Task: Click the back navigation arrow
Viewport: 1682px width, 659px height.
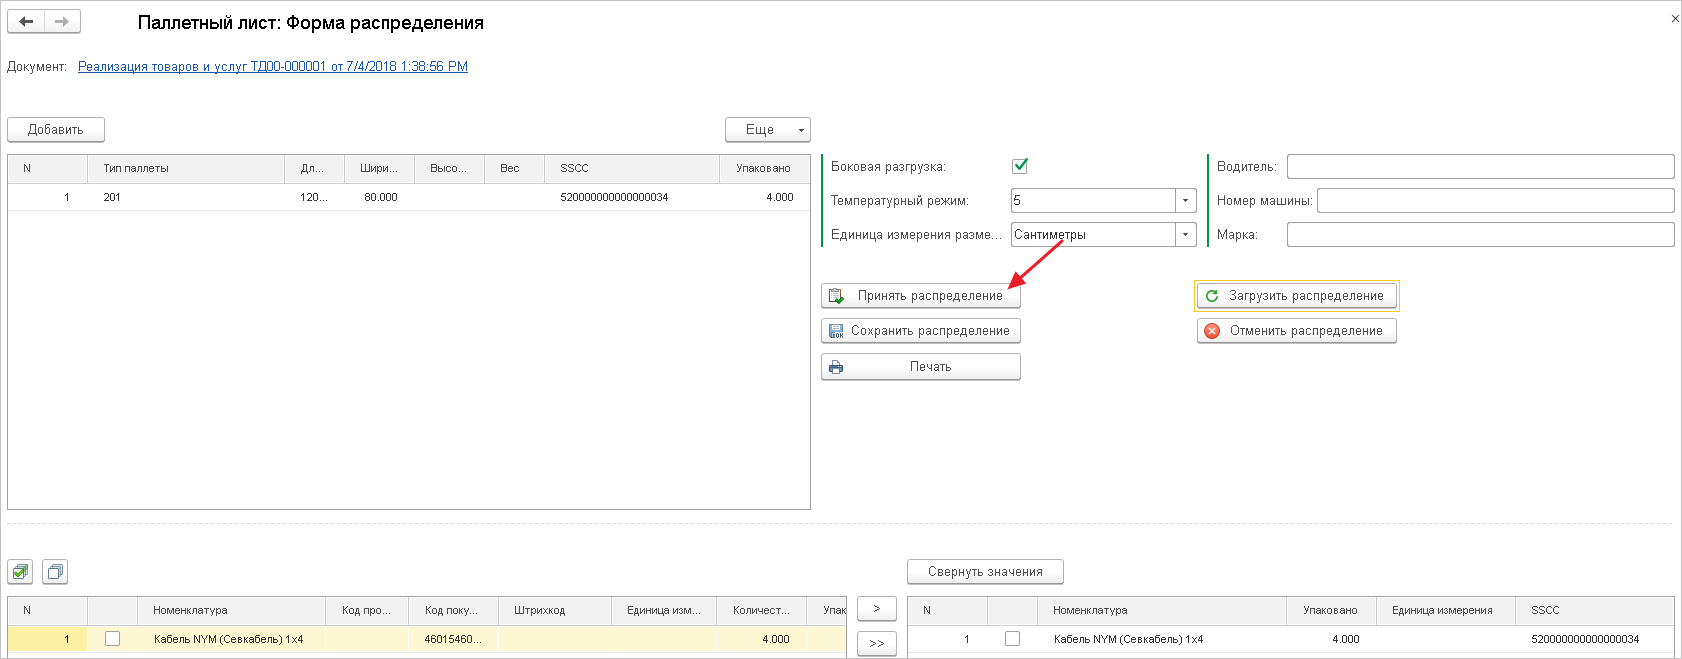Action: 26,21
